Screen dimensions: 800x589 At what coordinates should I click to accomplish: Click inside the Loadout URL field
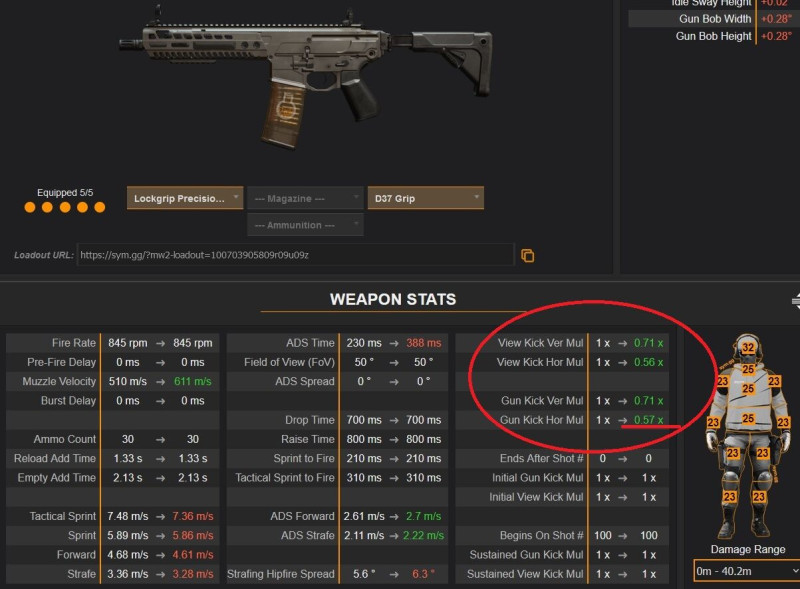pos(295,255)
